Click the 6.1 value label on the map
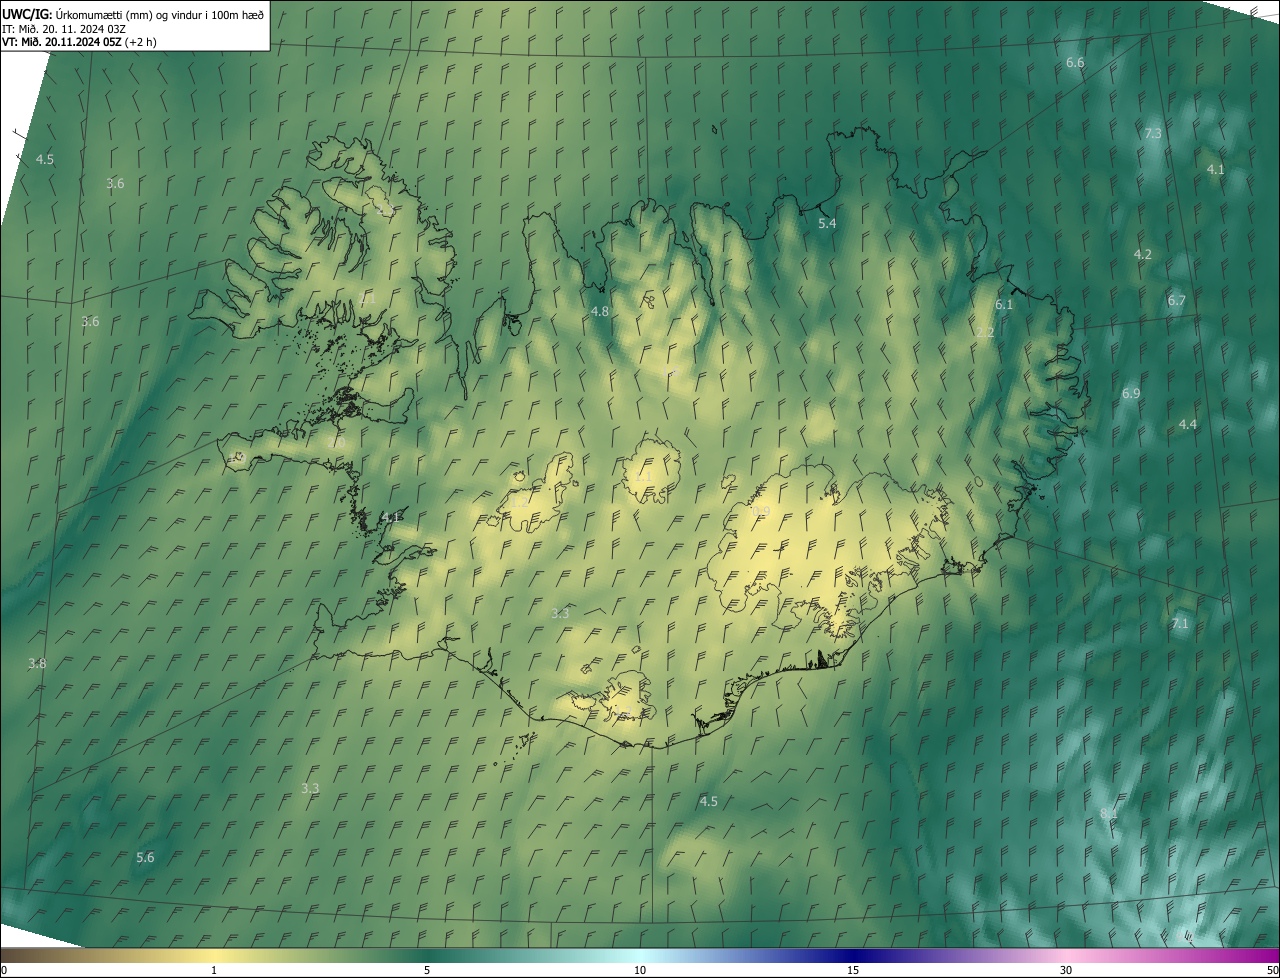 point(1004,304)
